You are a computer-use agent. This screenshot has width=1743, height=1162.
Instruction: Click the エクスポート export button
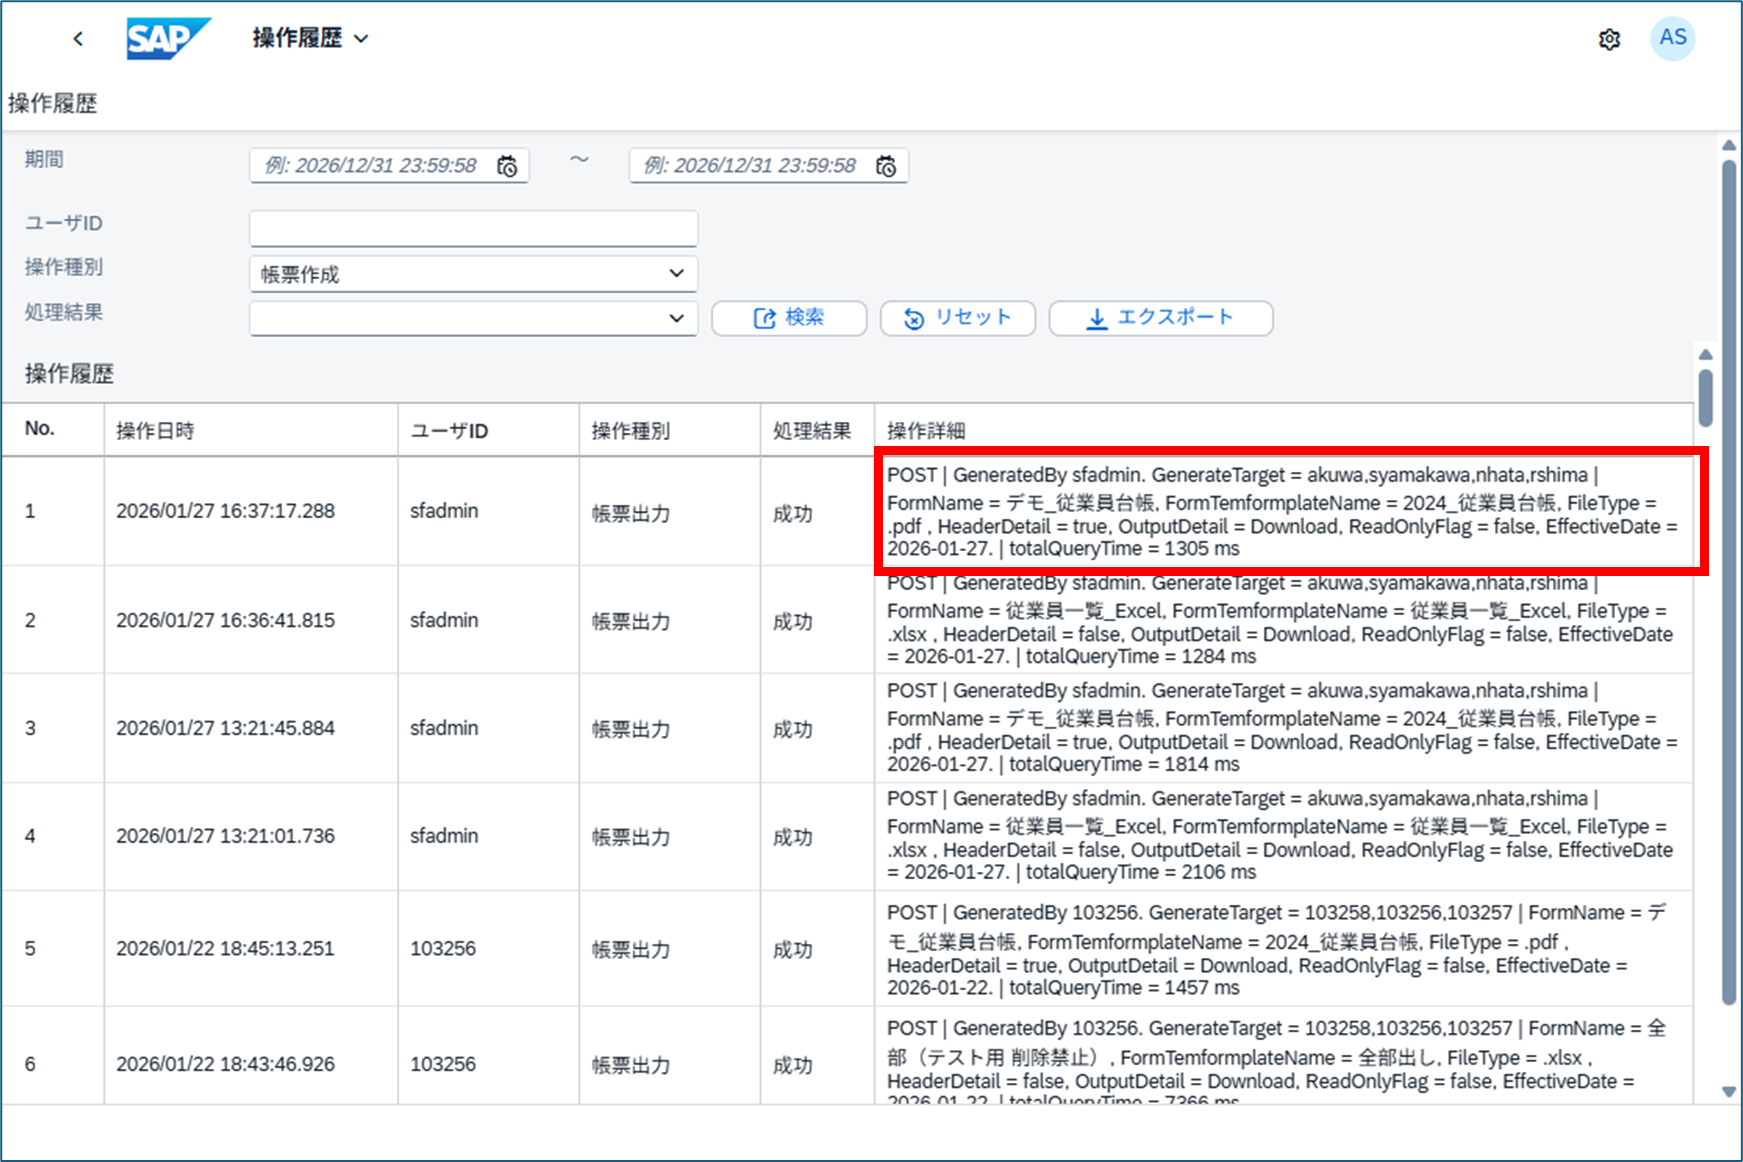click(1160, 318)
